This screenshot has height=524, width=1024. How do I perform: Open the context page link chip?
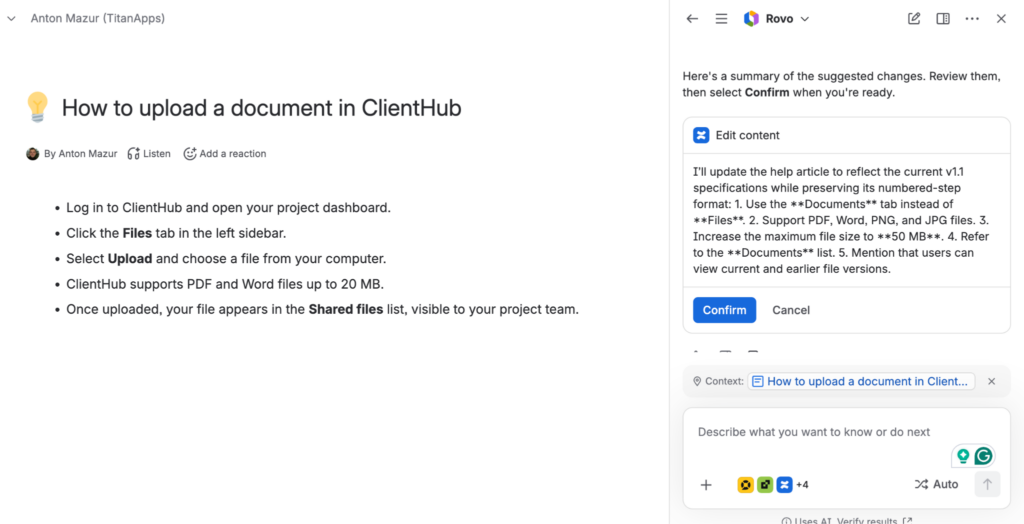(x=861, y=382)
